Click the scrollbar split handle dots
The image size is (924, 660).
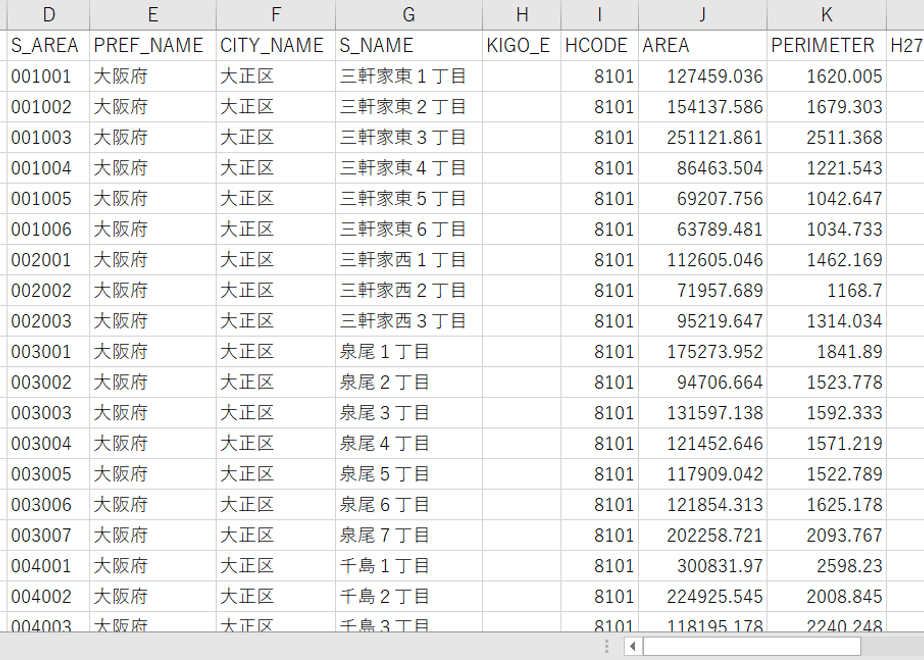coord(607,646)
